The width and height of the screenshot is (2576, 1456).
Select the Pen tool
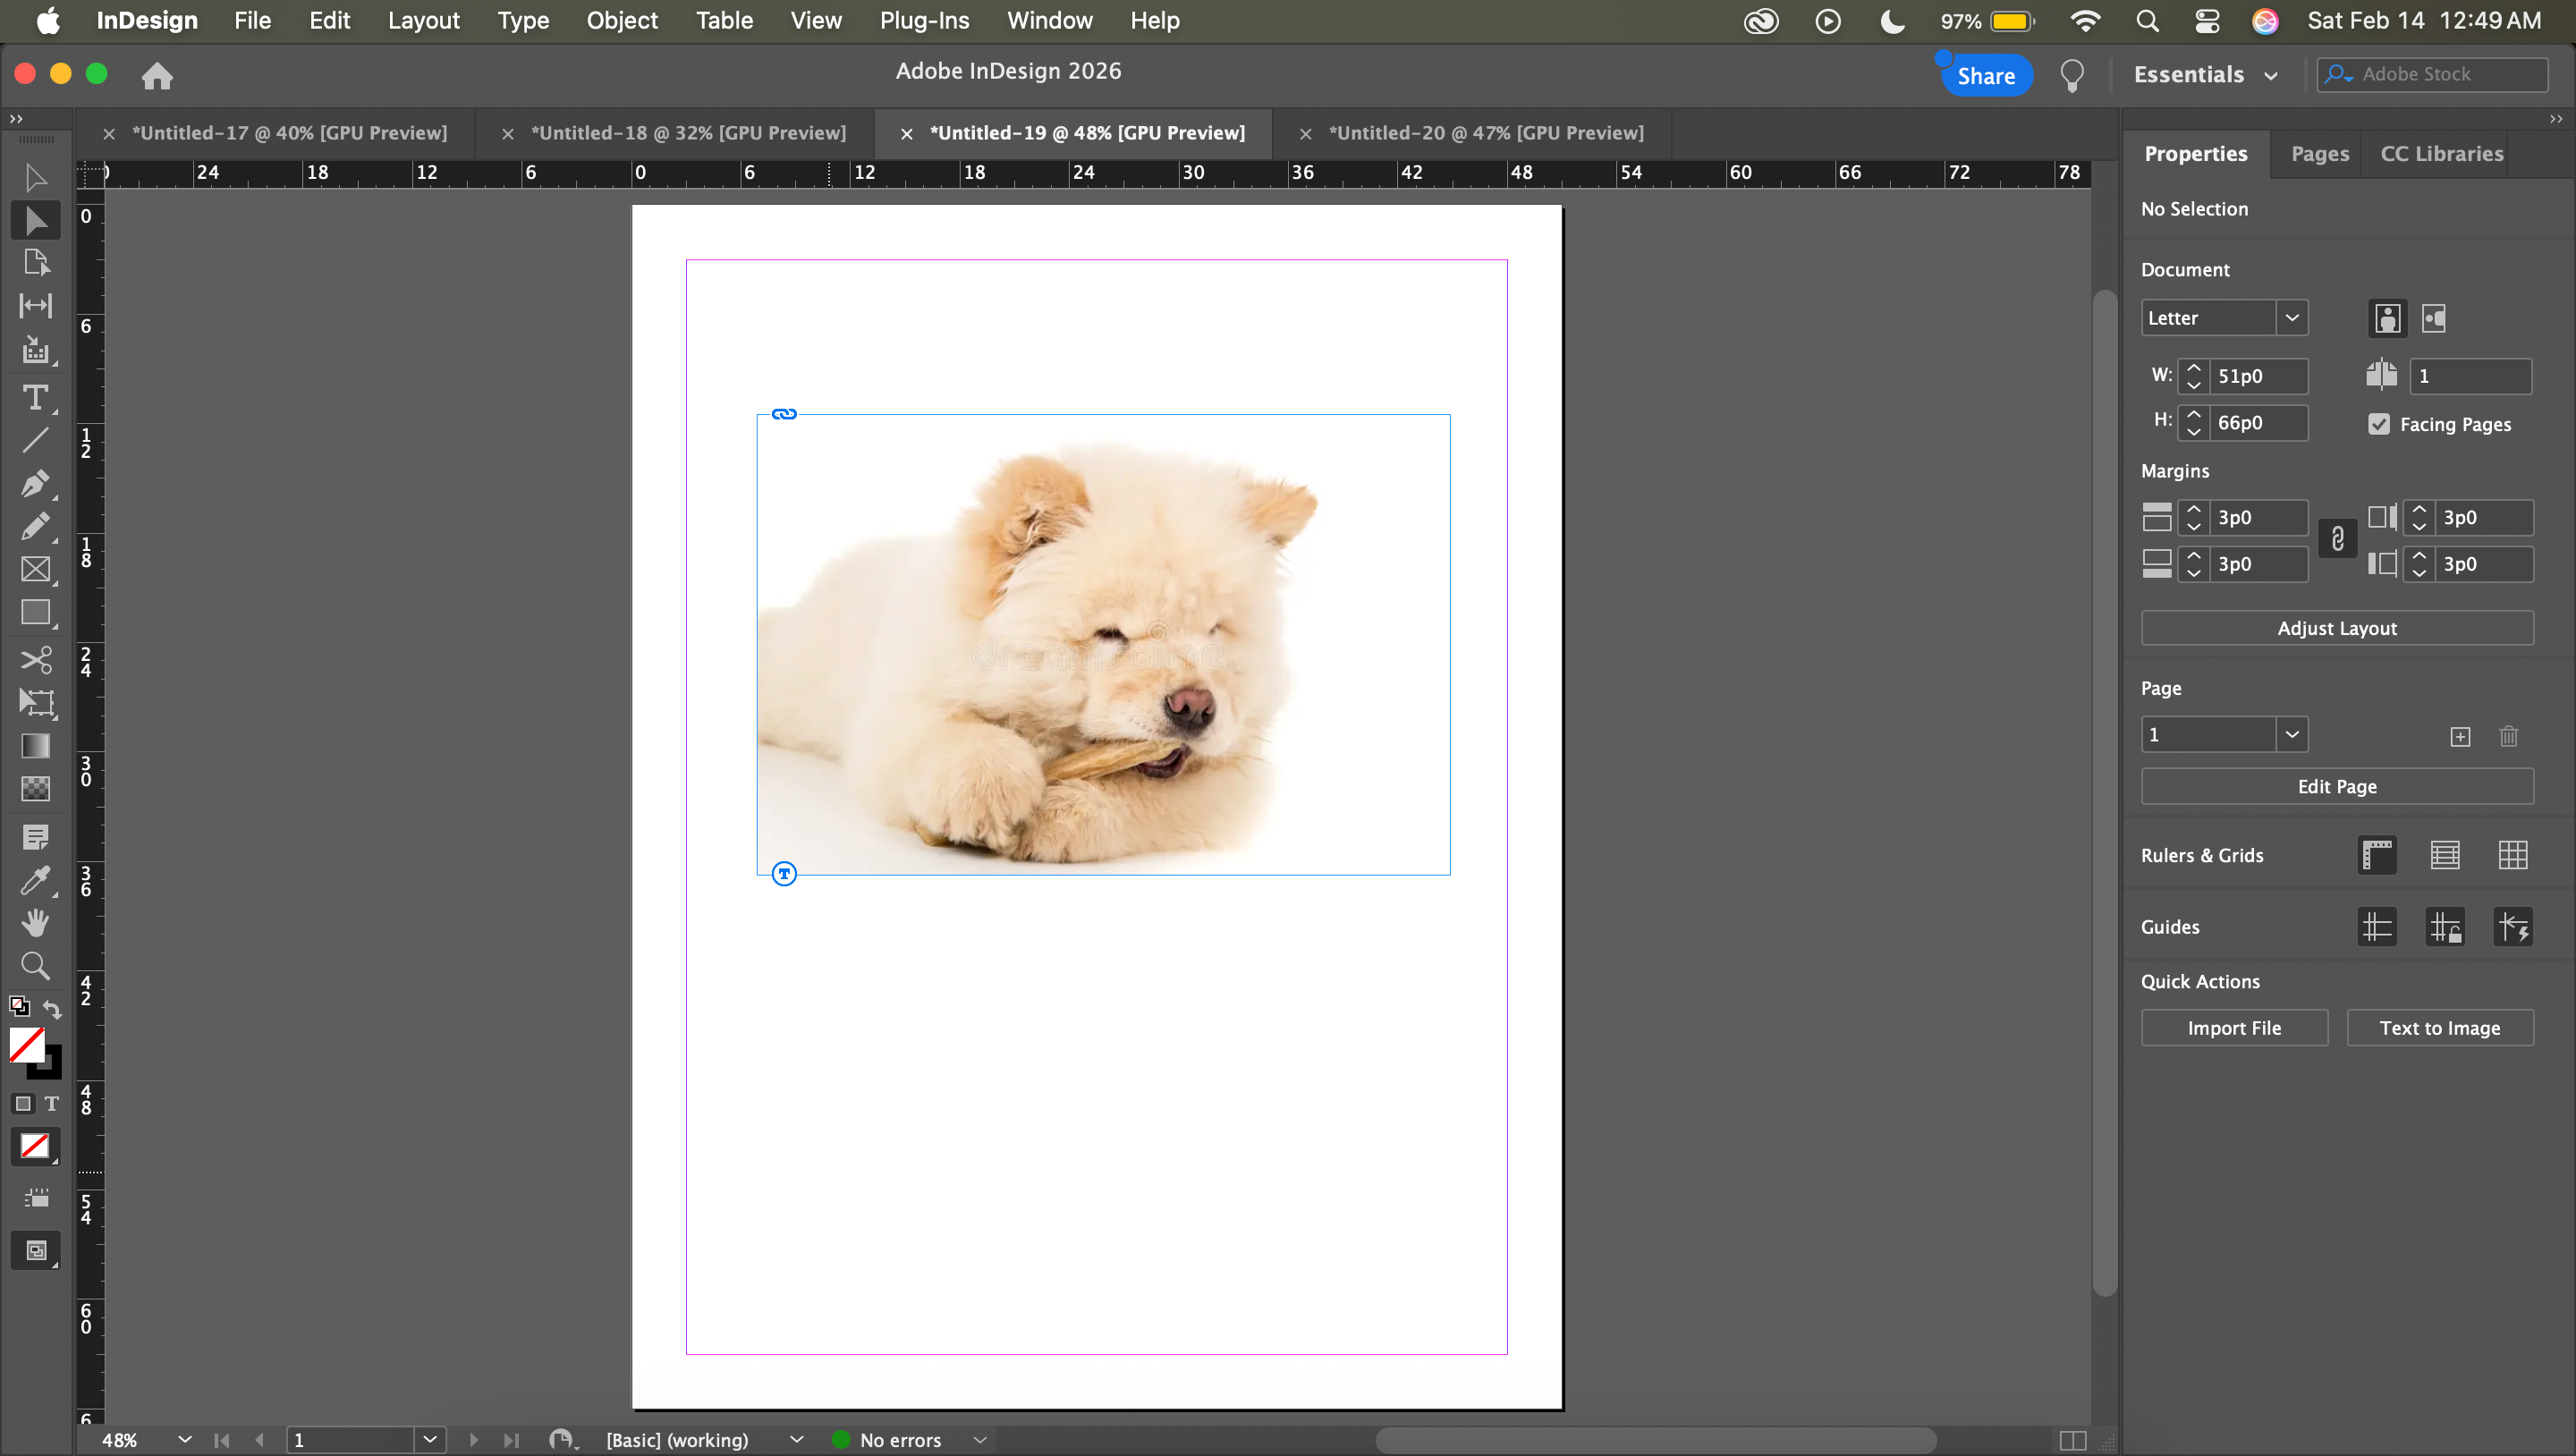tap(35, 484)
